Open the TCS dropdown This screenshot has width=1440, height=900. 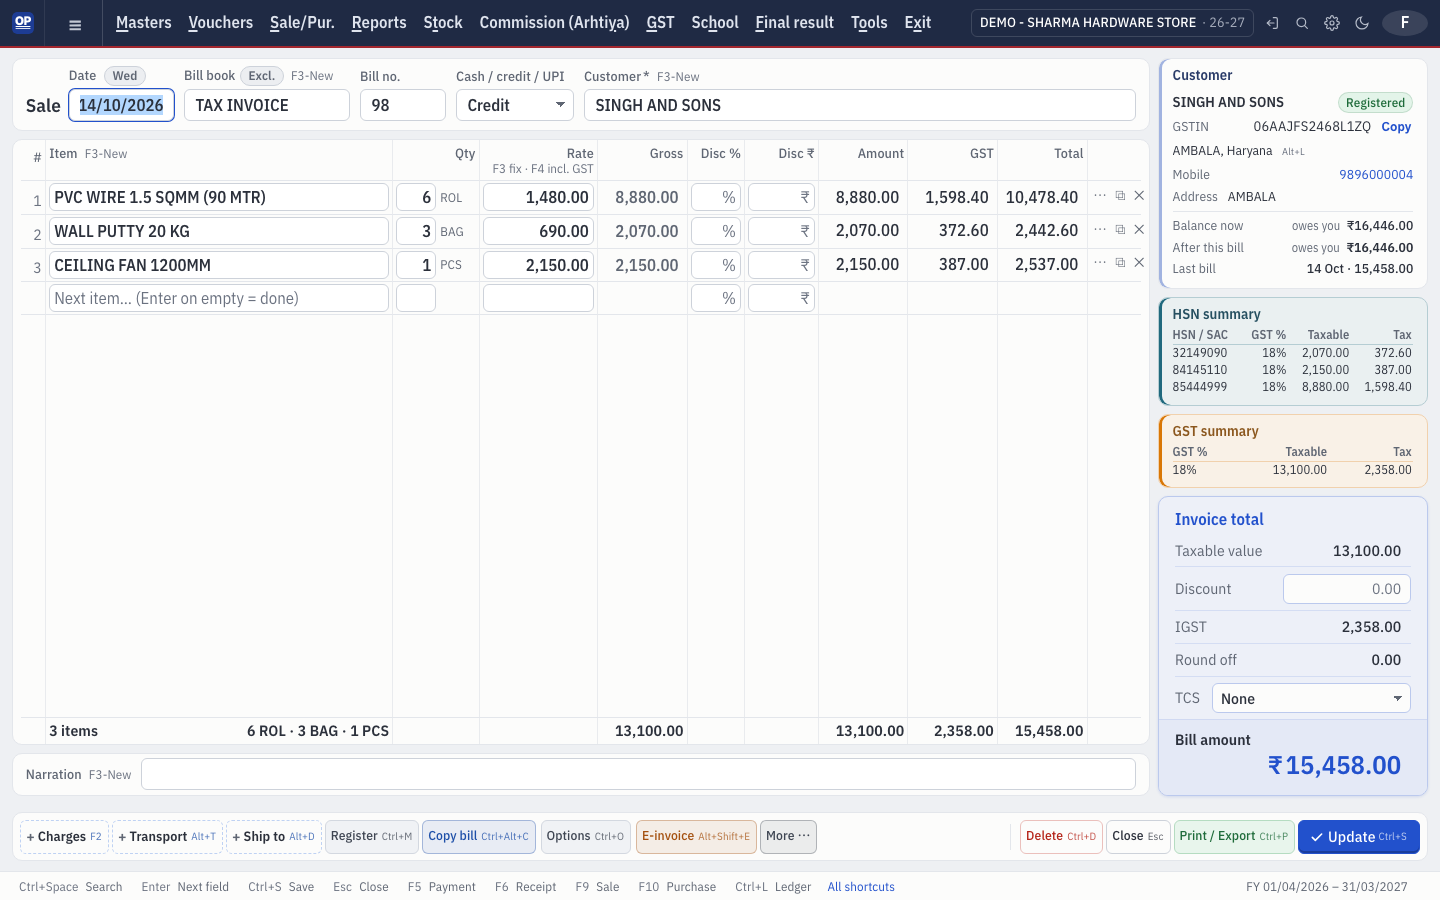pyautogui.click(x=1311, y=699)
